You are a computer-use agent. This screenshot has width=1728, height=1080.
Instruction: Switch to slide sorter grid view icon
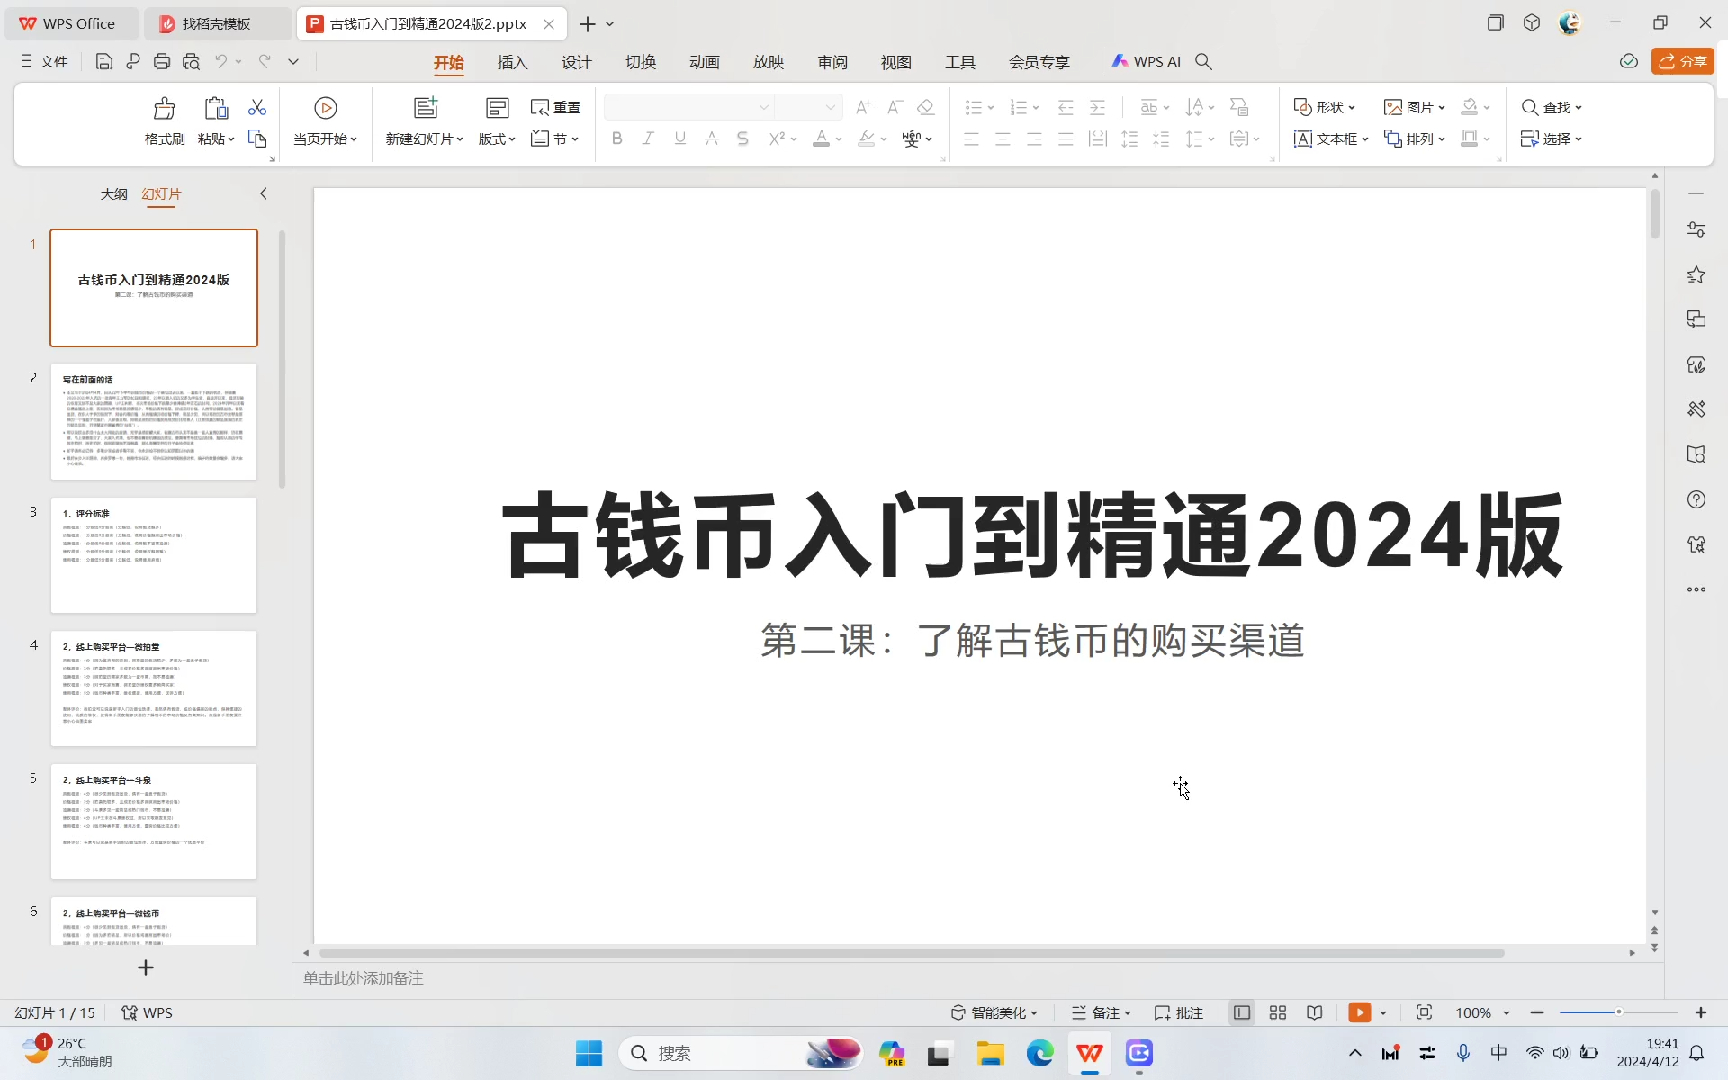pyautogui.click(x=1278, y=1013)
